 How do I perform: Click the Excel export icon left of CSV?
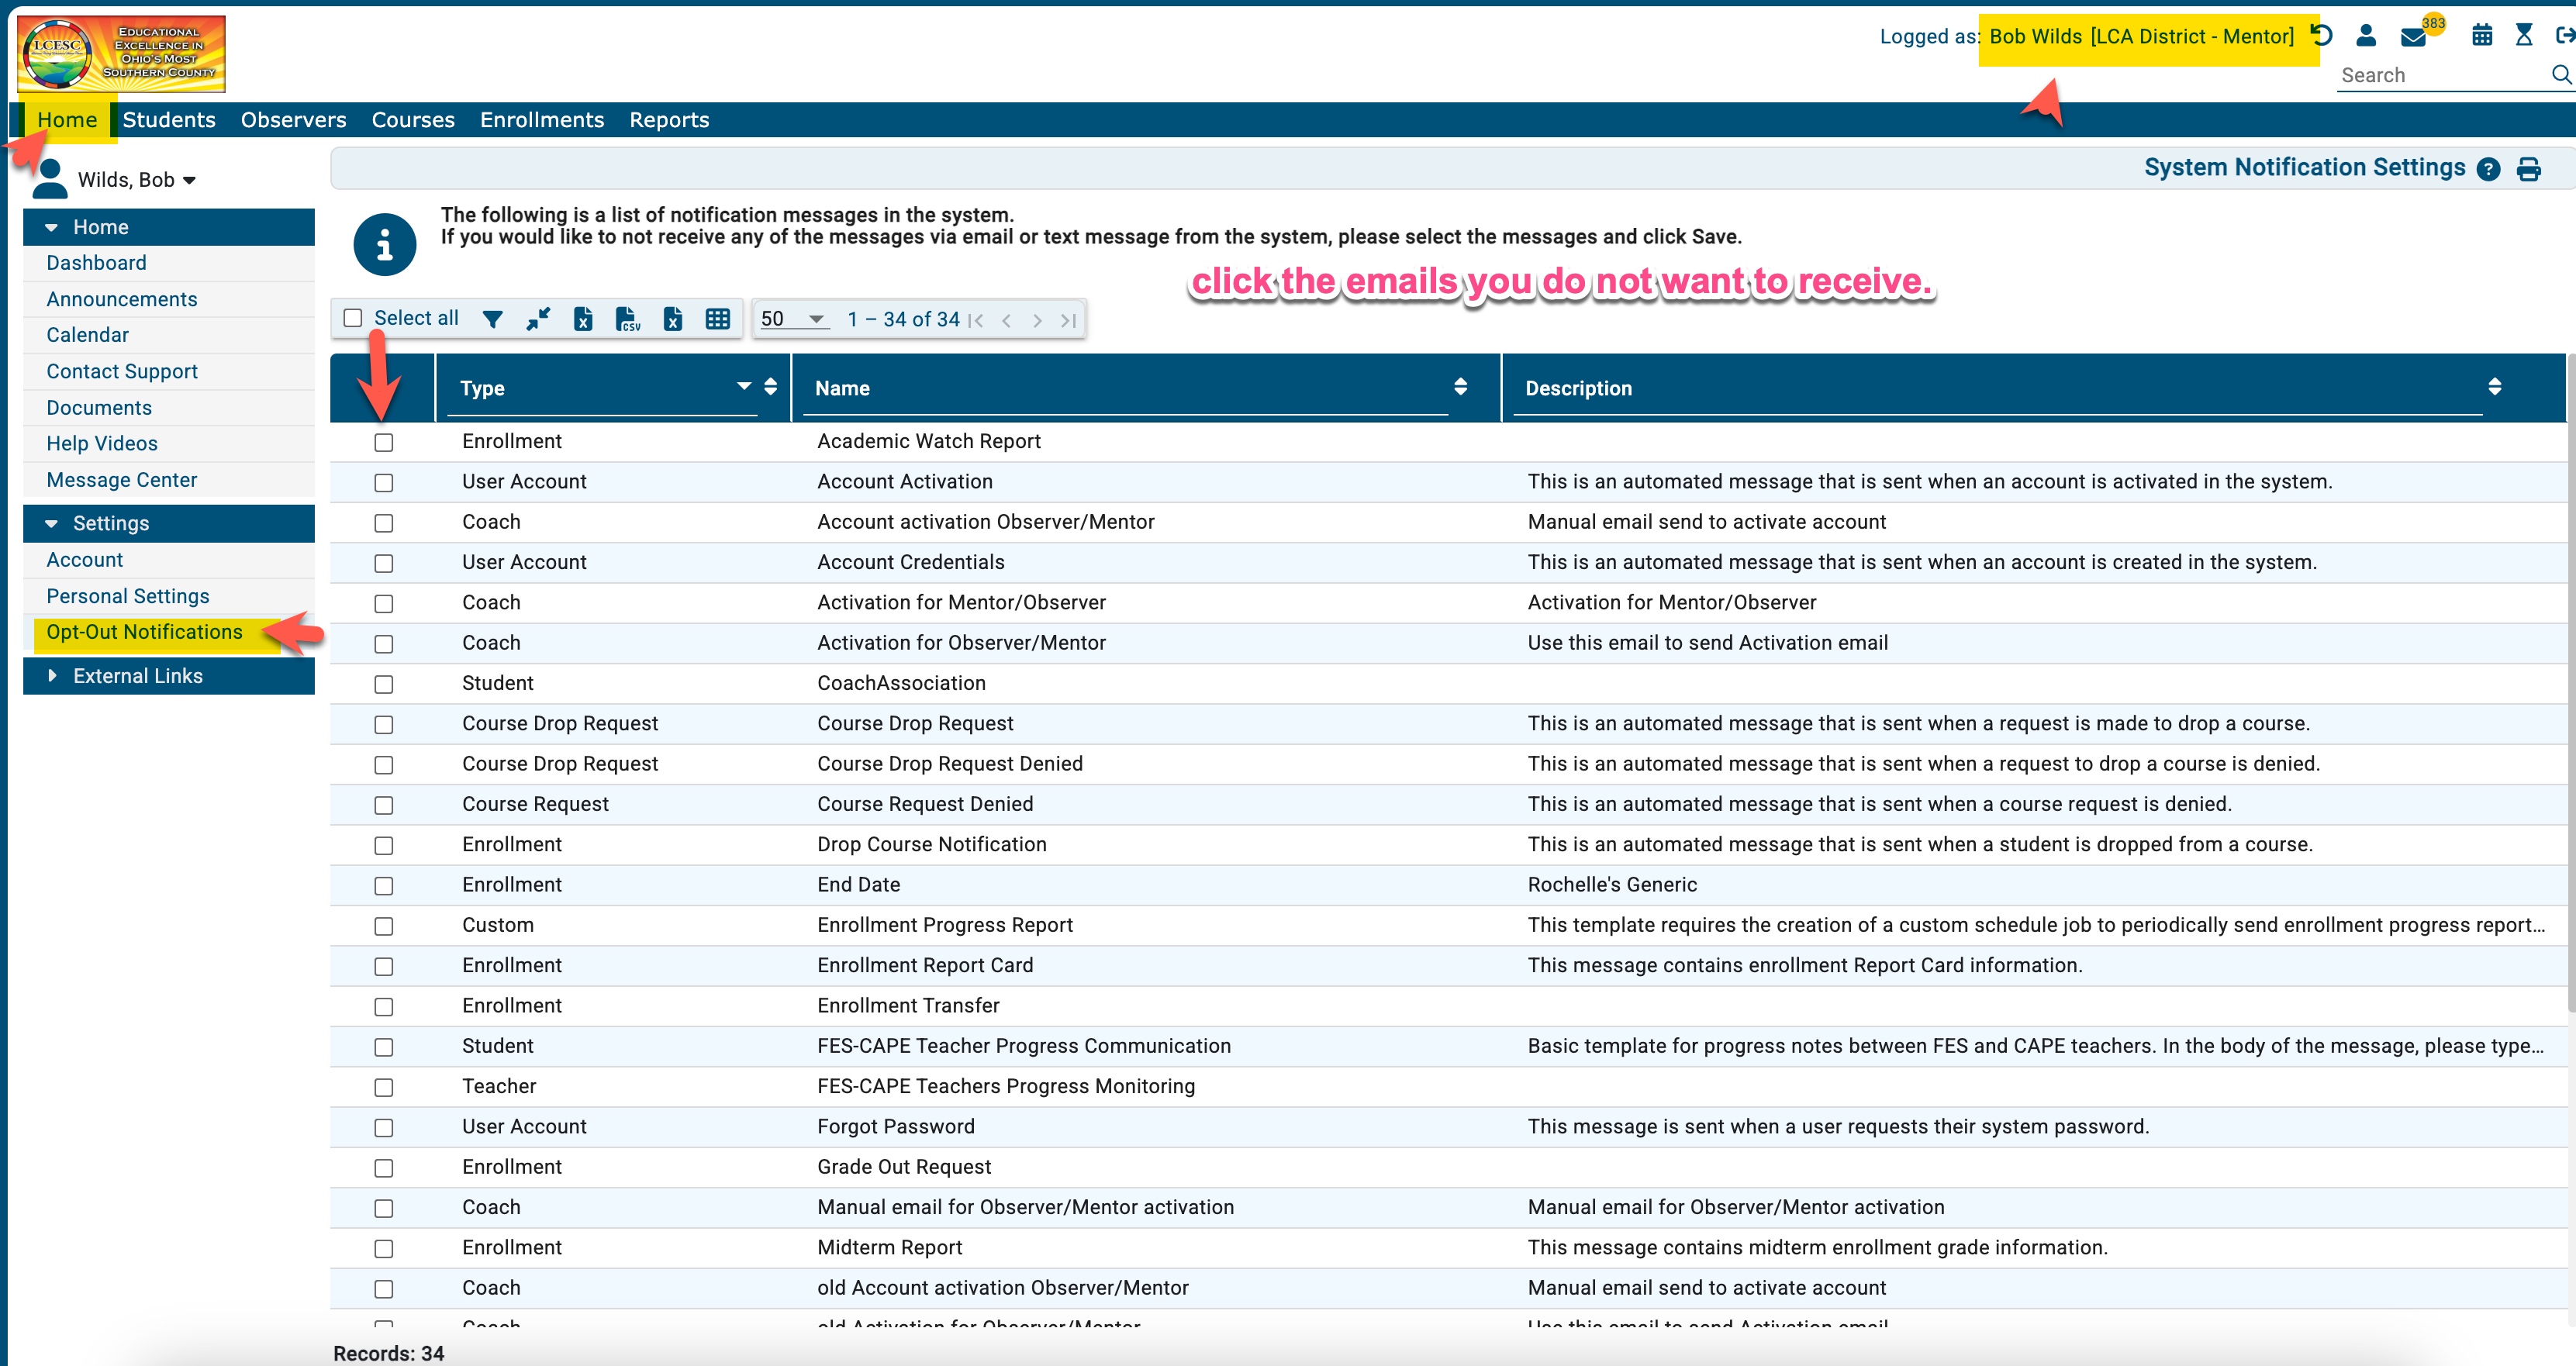(x=583, y=319)
